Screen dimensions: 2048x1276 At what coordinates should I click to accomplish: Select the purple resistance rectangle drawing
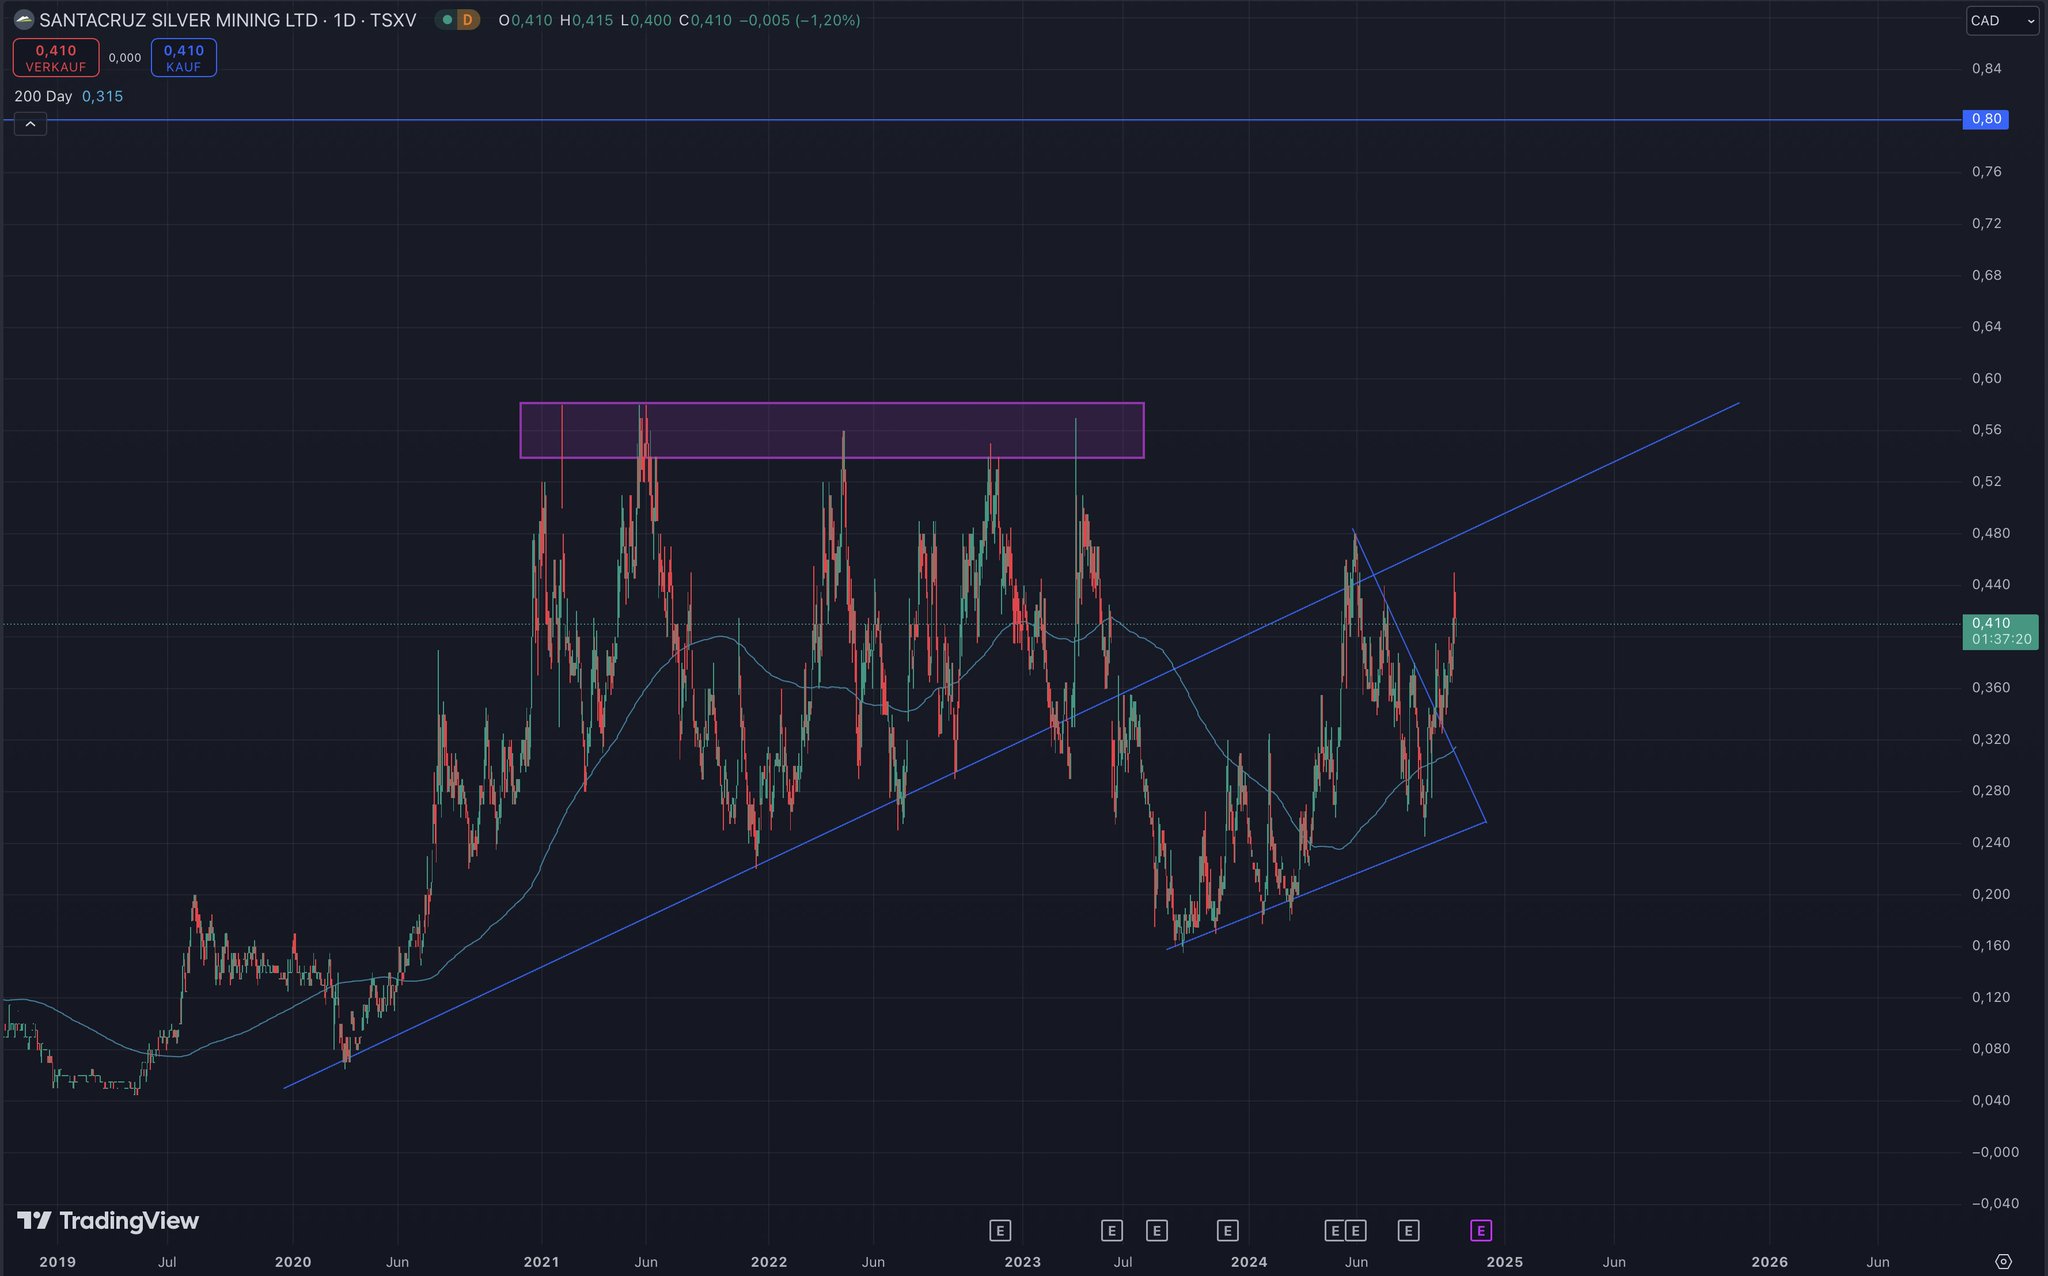point(832,430)
